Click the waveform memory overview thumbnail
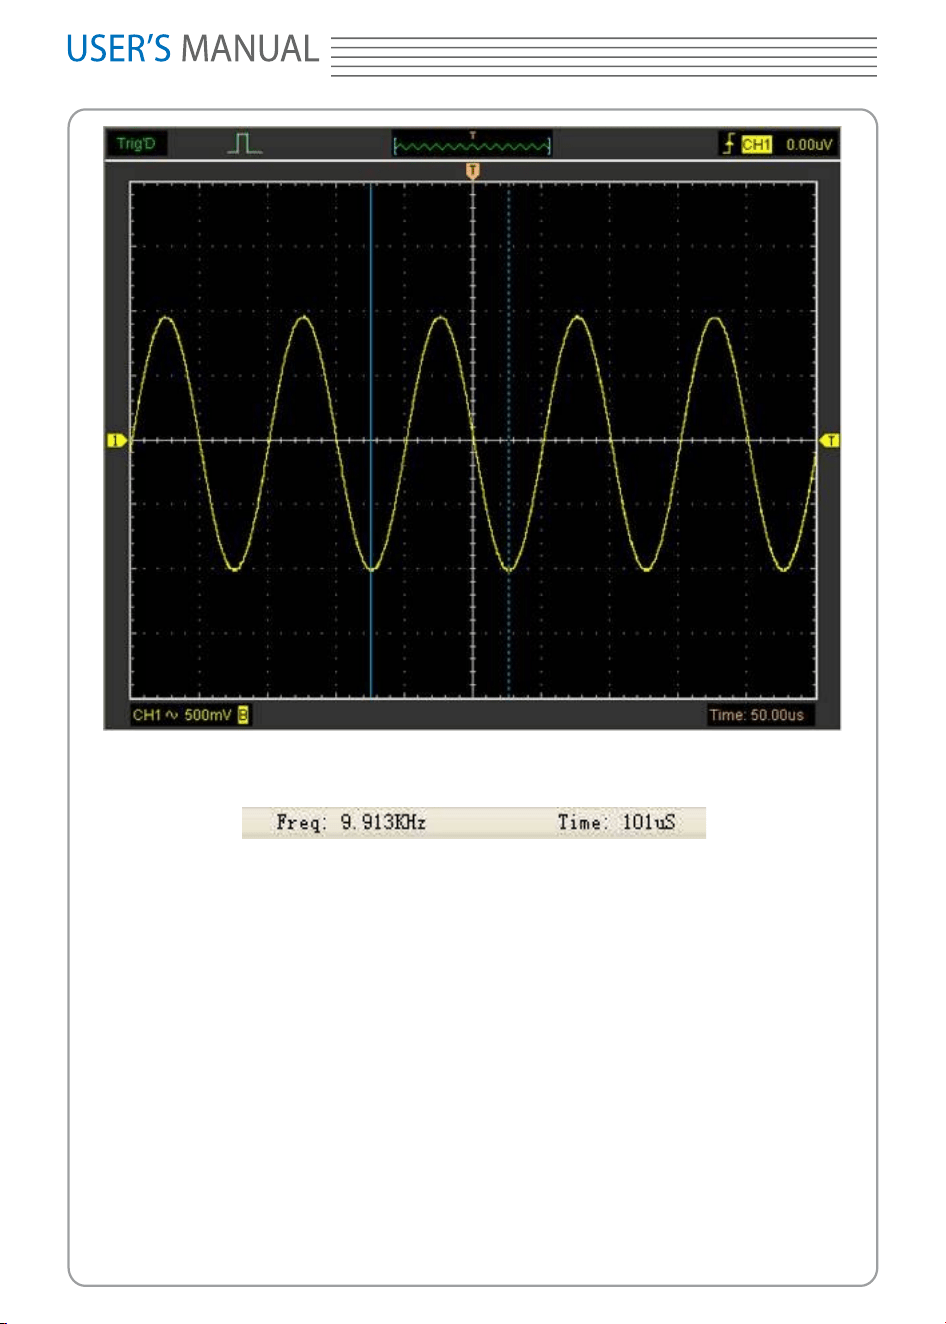 pos(472,145)
